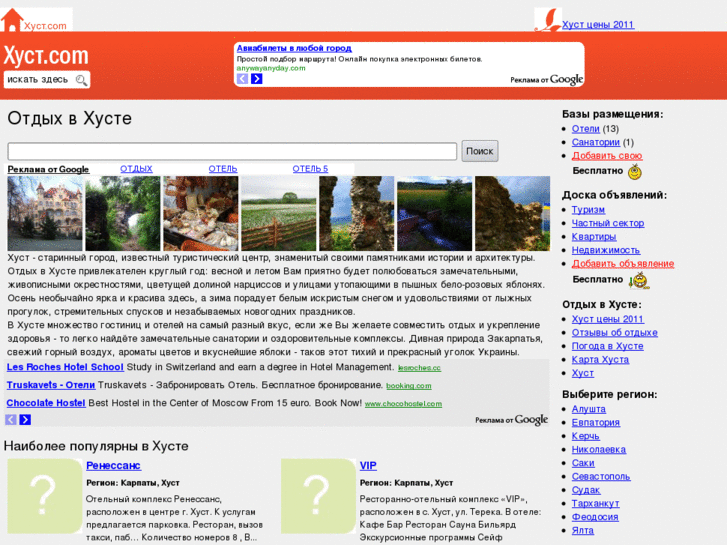The width and height of the screenshot is (727, 545).
Task: Open the Санатории link
Action: [x=596, y=142]
